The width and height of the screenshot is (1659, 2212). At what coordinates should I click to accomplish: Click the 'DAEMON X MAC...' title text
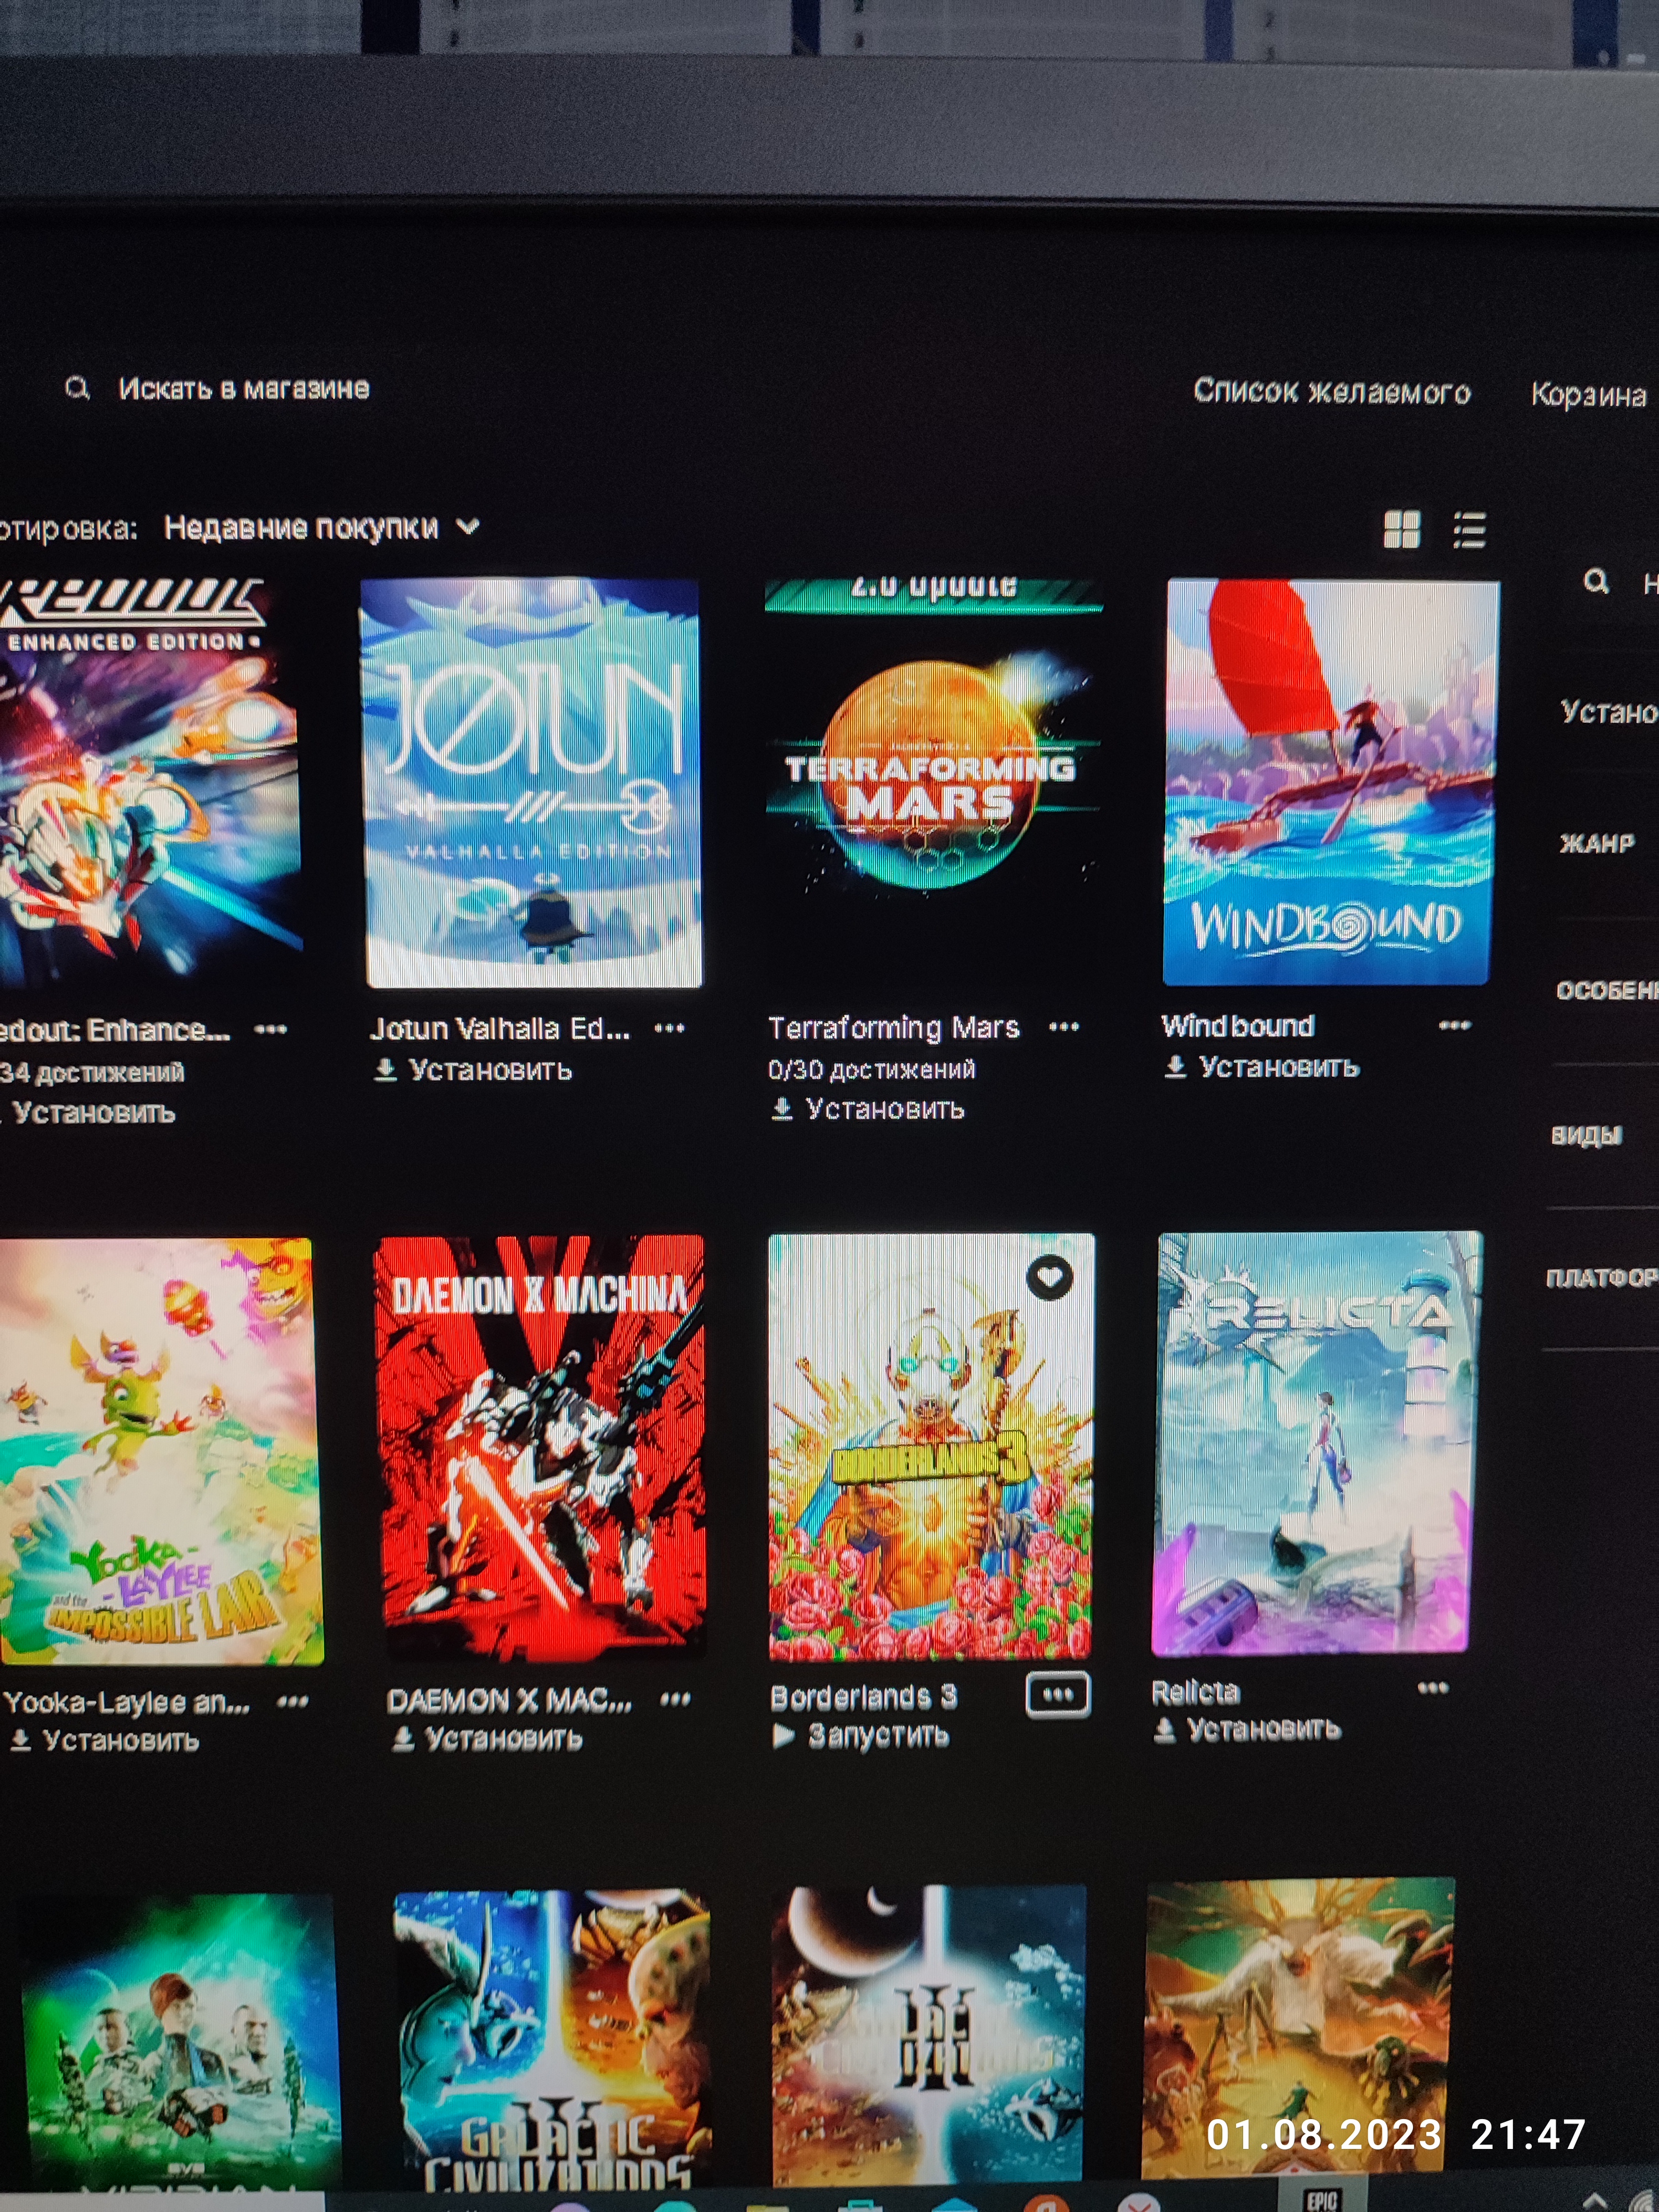click(510, 1700)
